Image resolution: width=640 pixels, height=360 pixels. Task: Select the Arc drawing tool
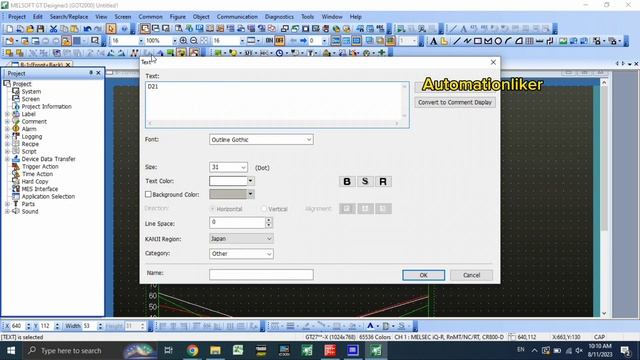(x=508, y=41)
